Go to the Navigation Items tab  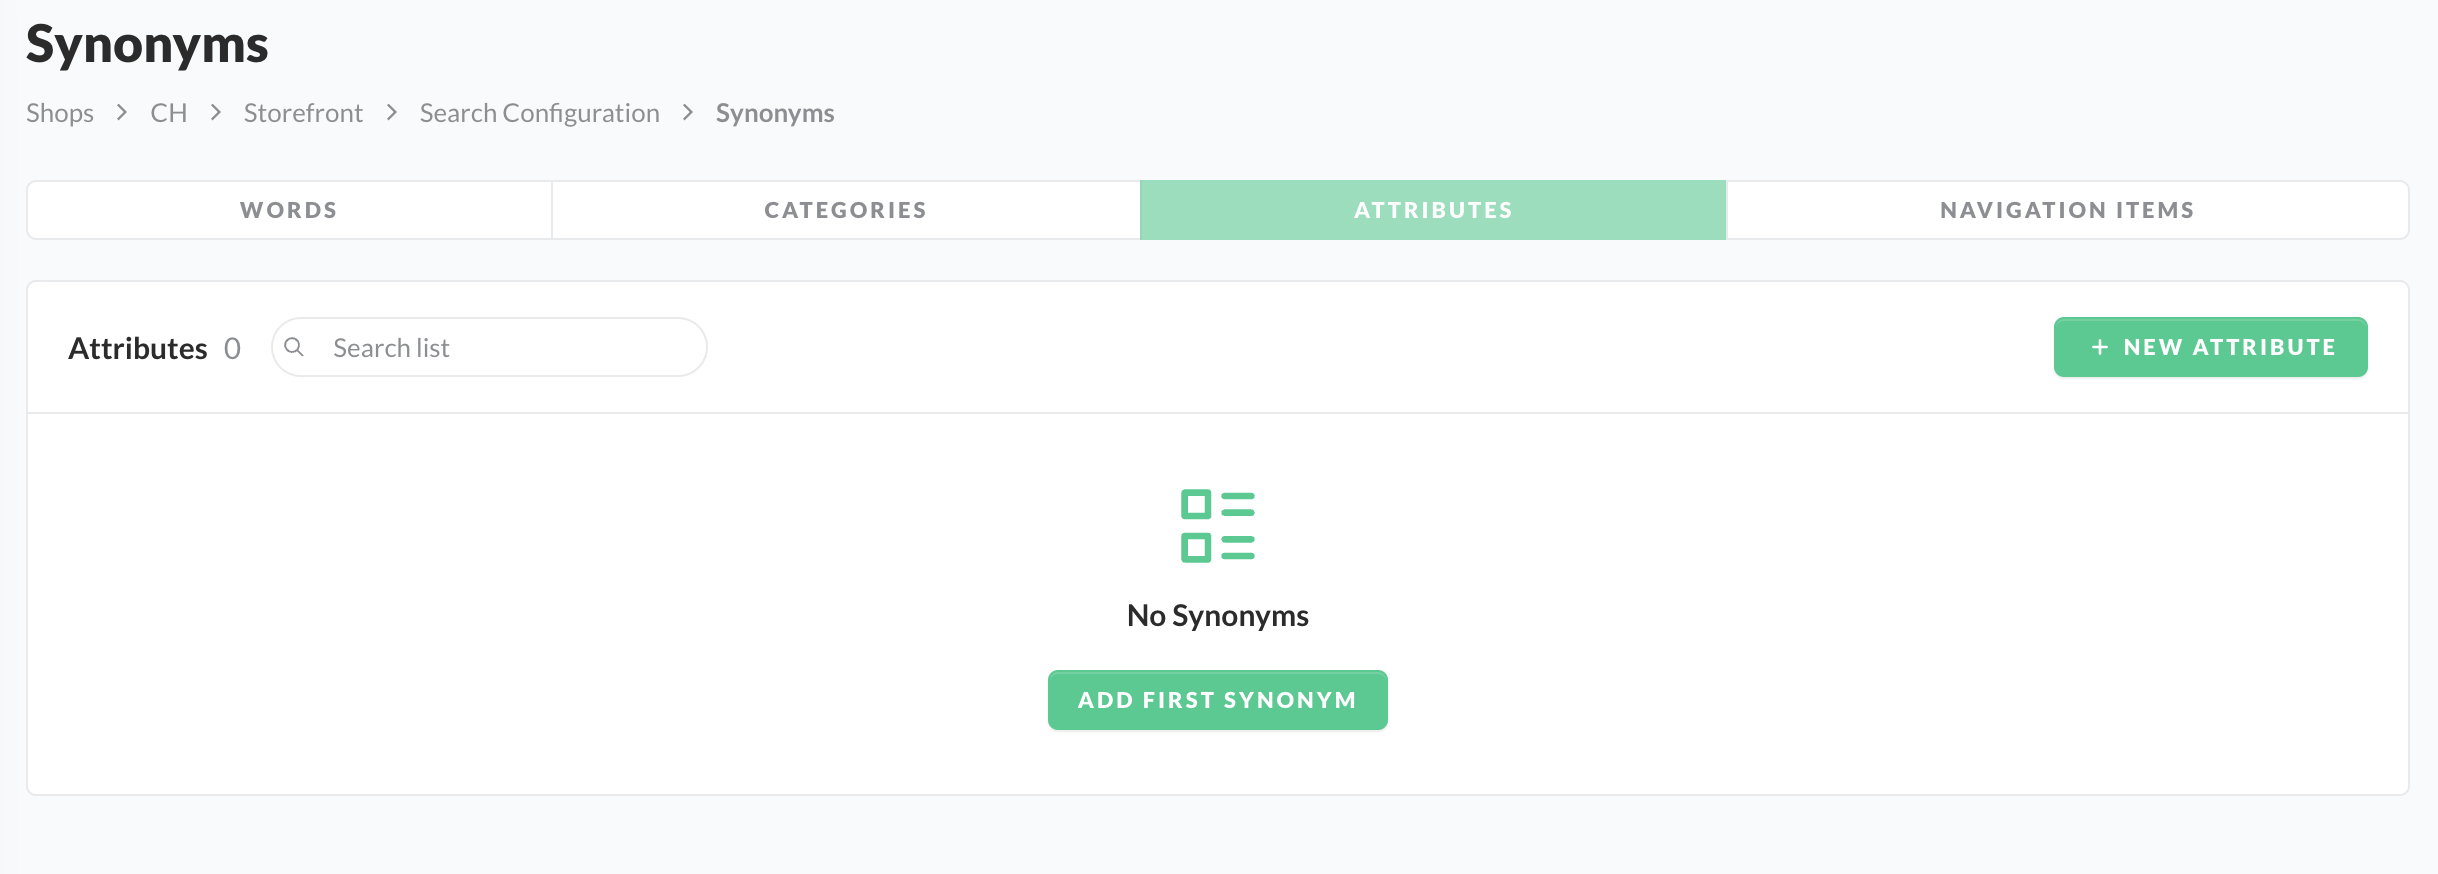(2067, 210)
